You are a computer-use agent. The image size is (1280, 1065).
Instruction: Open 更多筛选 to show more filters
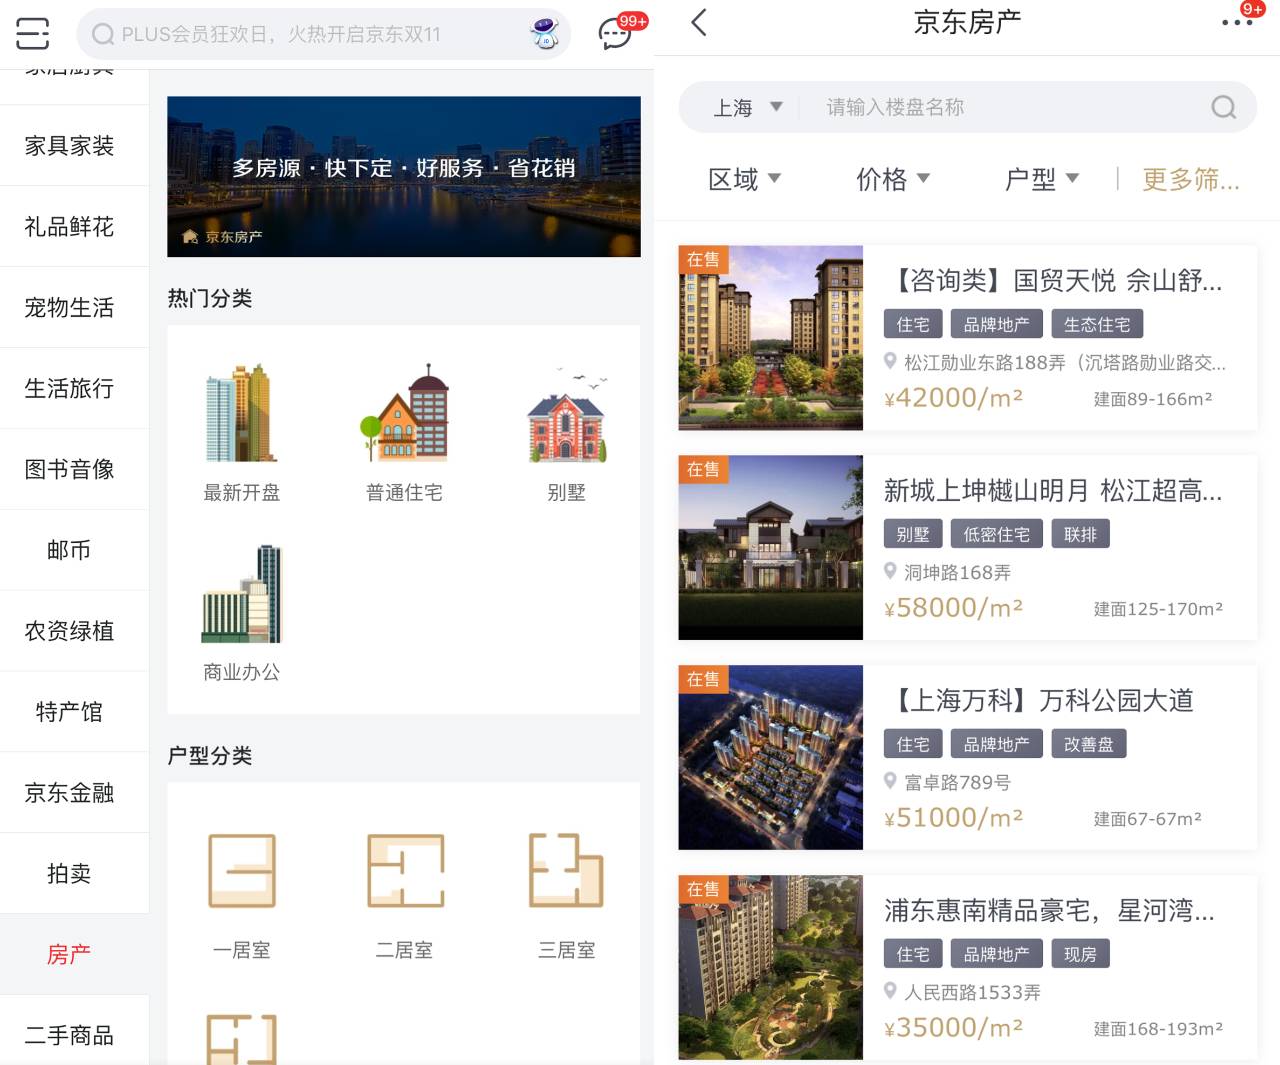1191,178
